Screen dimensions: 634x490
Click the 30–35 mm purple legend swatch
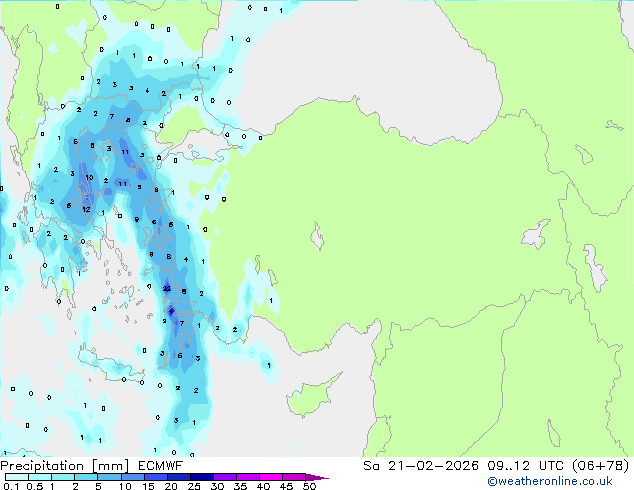point(225,477)
